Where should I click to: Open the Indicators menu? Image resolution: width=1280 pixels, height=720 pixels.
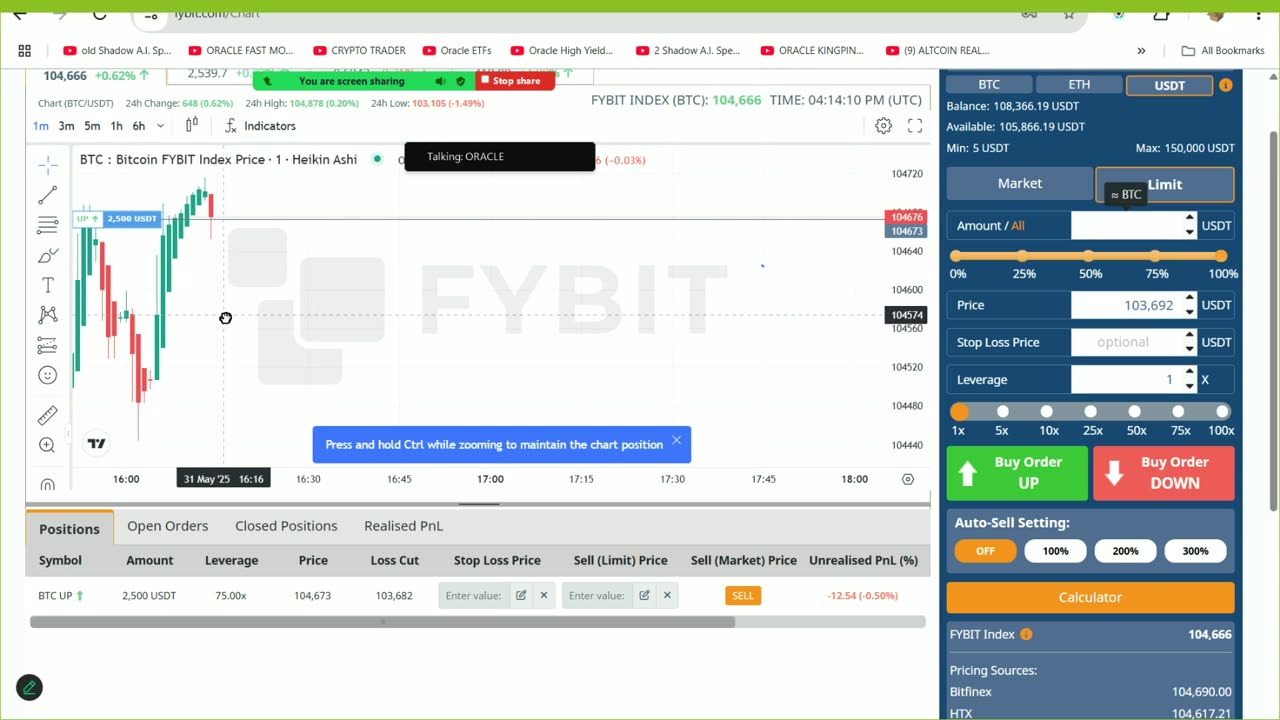(x=260, y=126)
